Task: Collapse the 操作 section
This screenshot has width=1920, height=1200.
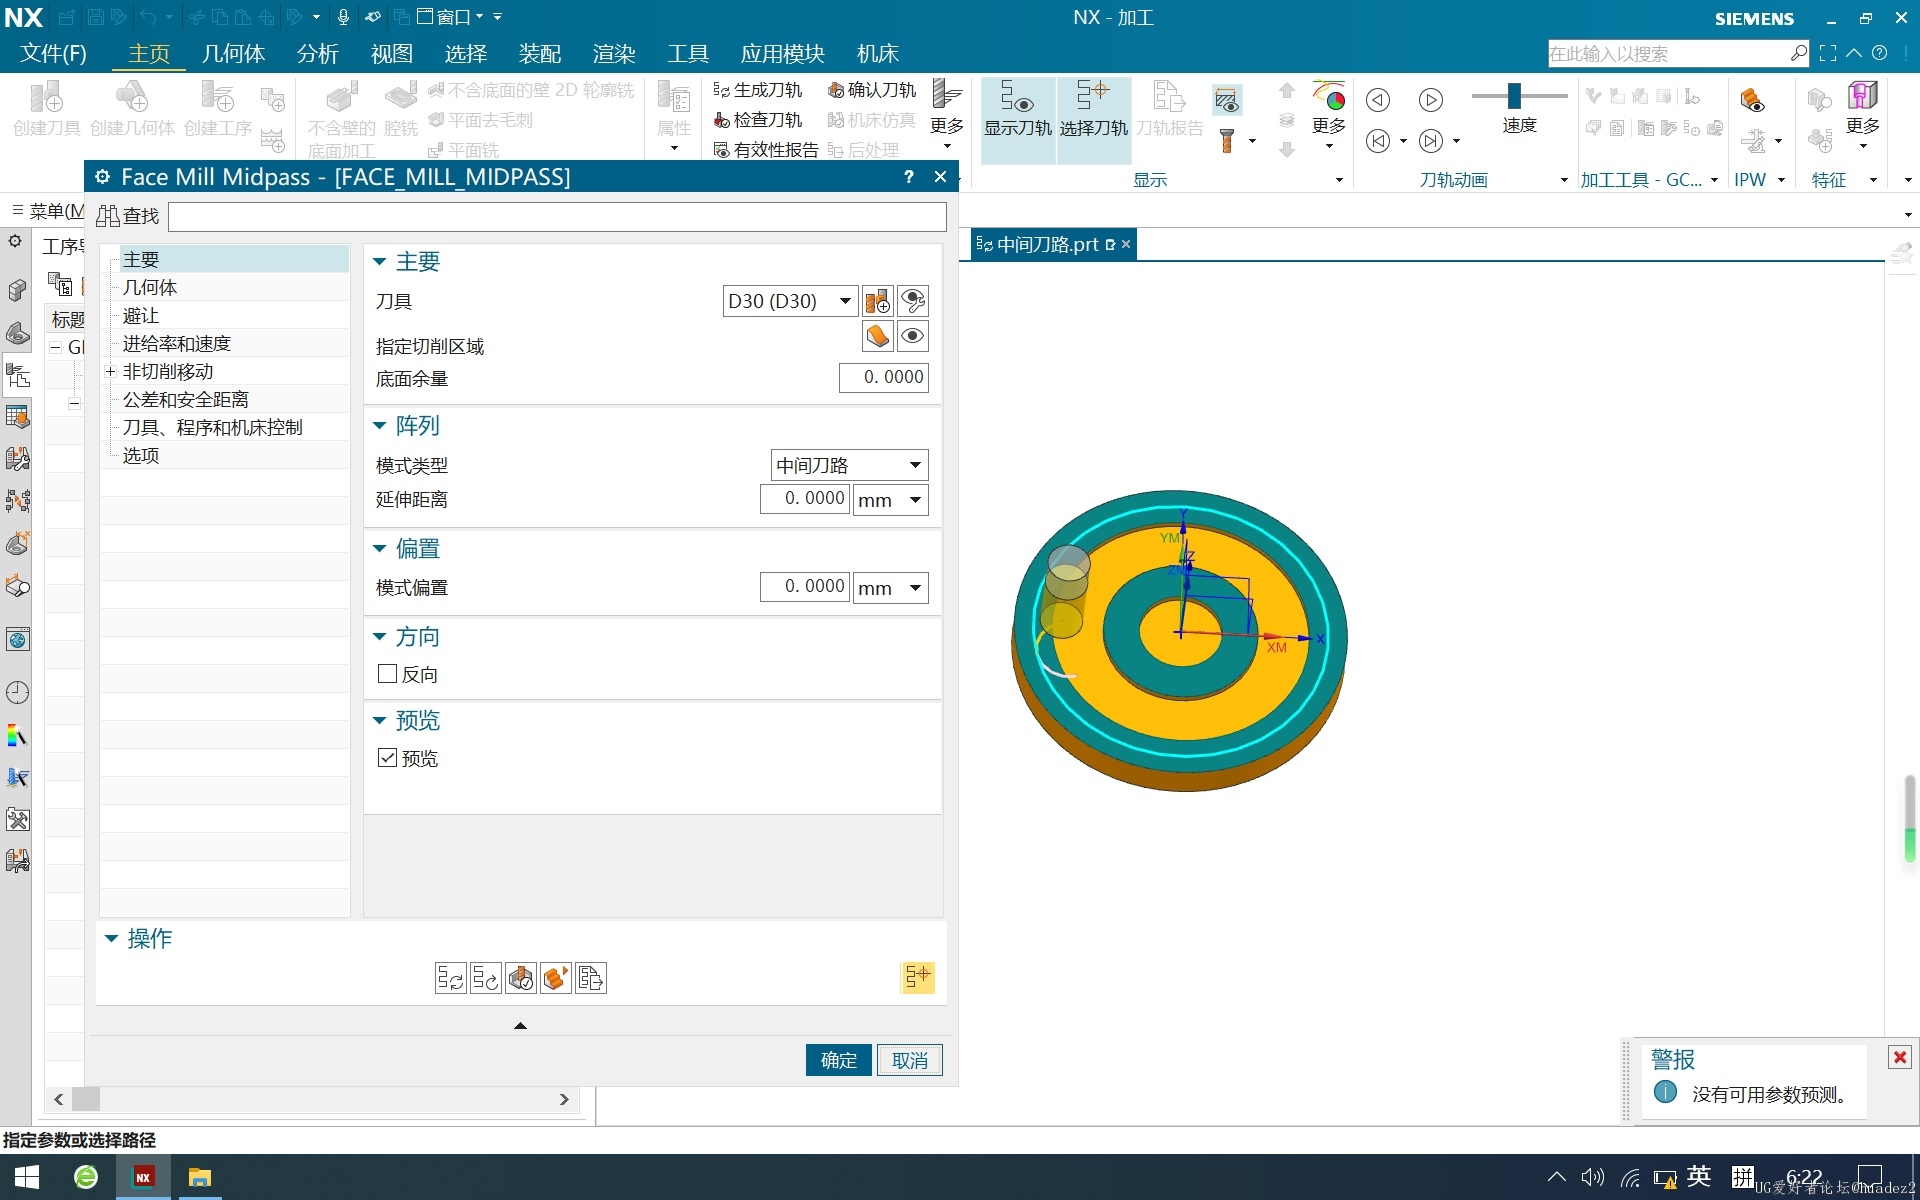Action: click(111, 939)
